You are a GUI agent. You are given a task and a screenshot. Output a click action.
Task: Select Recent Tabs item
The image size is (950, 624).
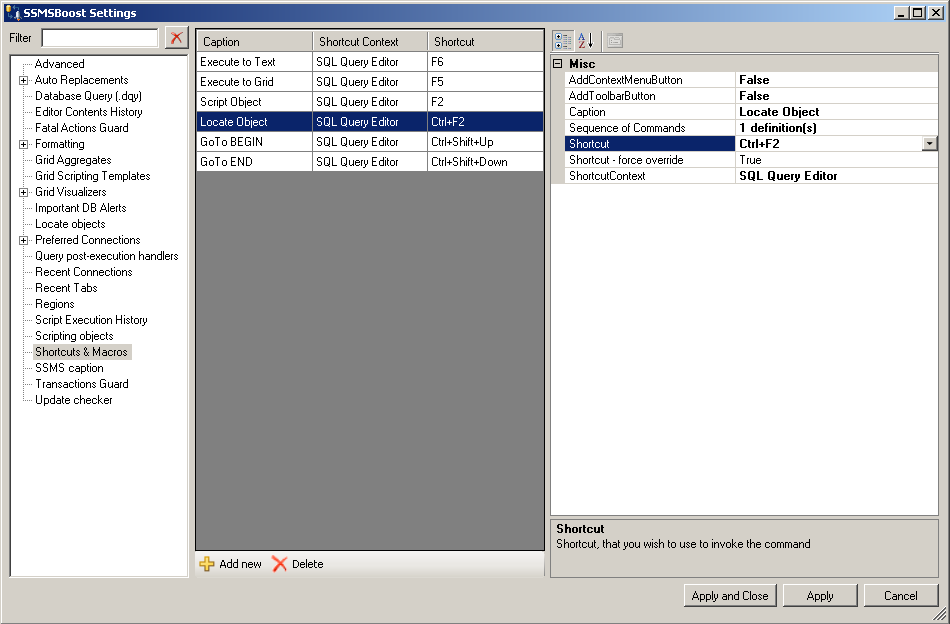[x=66, y=288]
